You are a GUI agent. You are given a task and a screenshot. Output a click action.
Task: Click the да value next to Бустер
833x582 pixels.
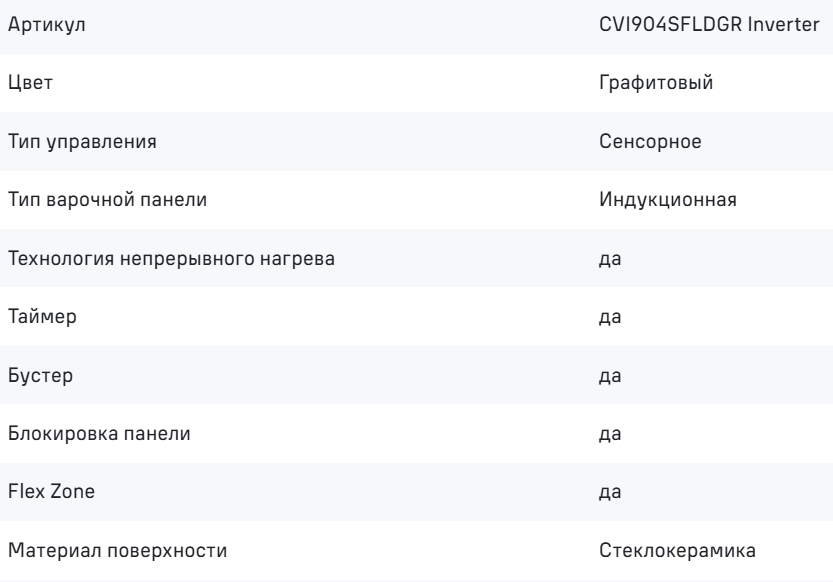(x=610, y=376)
